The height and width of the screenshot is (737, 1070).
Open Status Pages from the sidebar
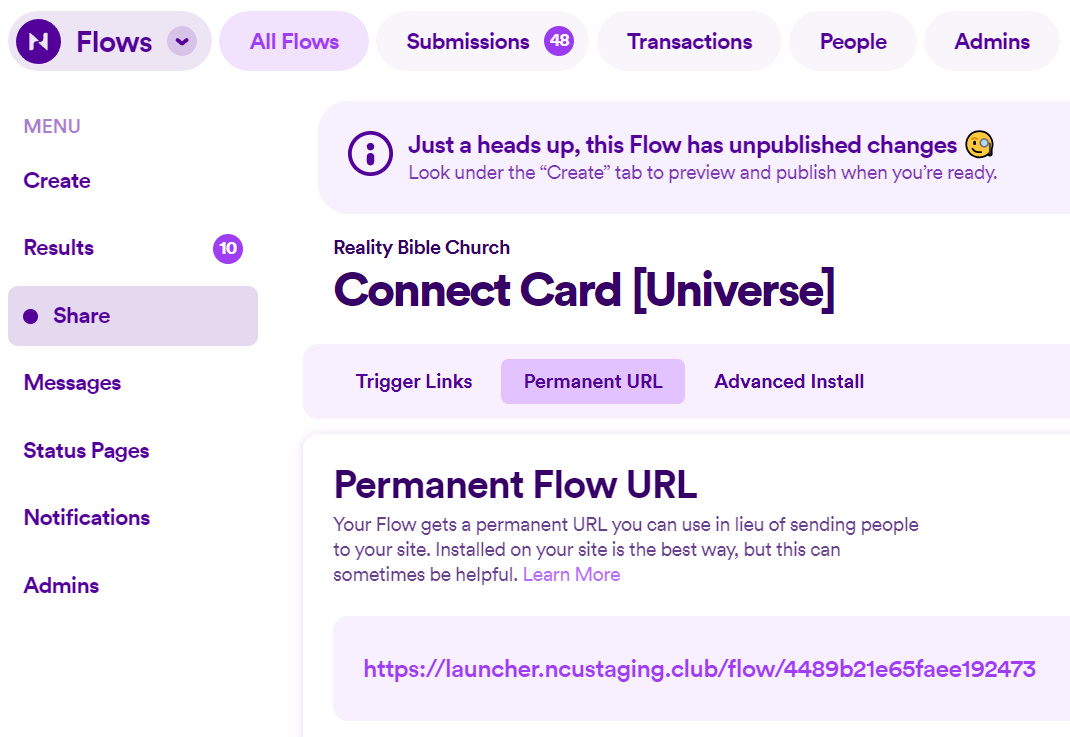point(86,451)
